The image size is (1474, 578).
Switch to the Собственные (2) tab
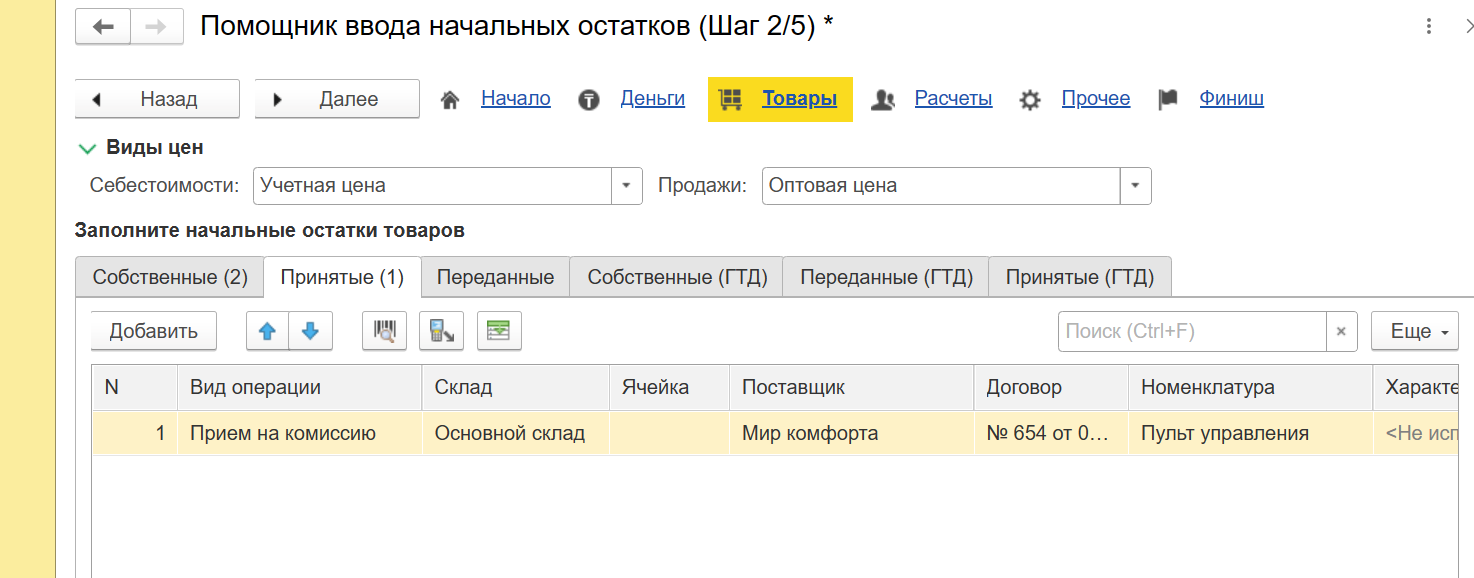tap(170, 278)
